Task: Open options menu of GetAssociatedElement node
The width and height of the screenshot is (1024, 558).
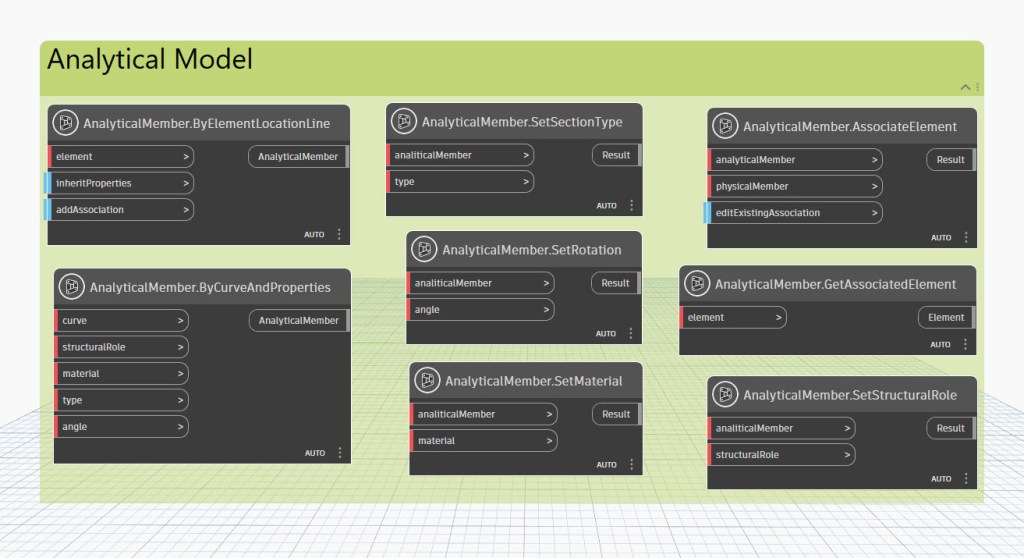Action: 965,344
